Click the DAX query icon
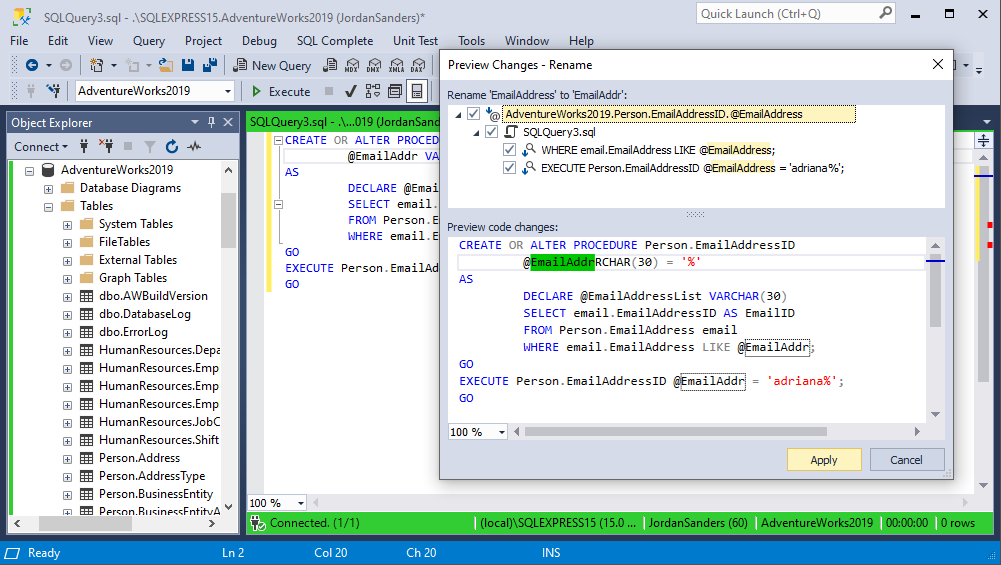 click(x=418, y=65)
